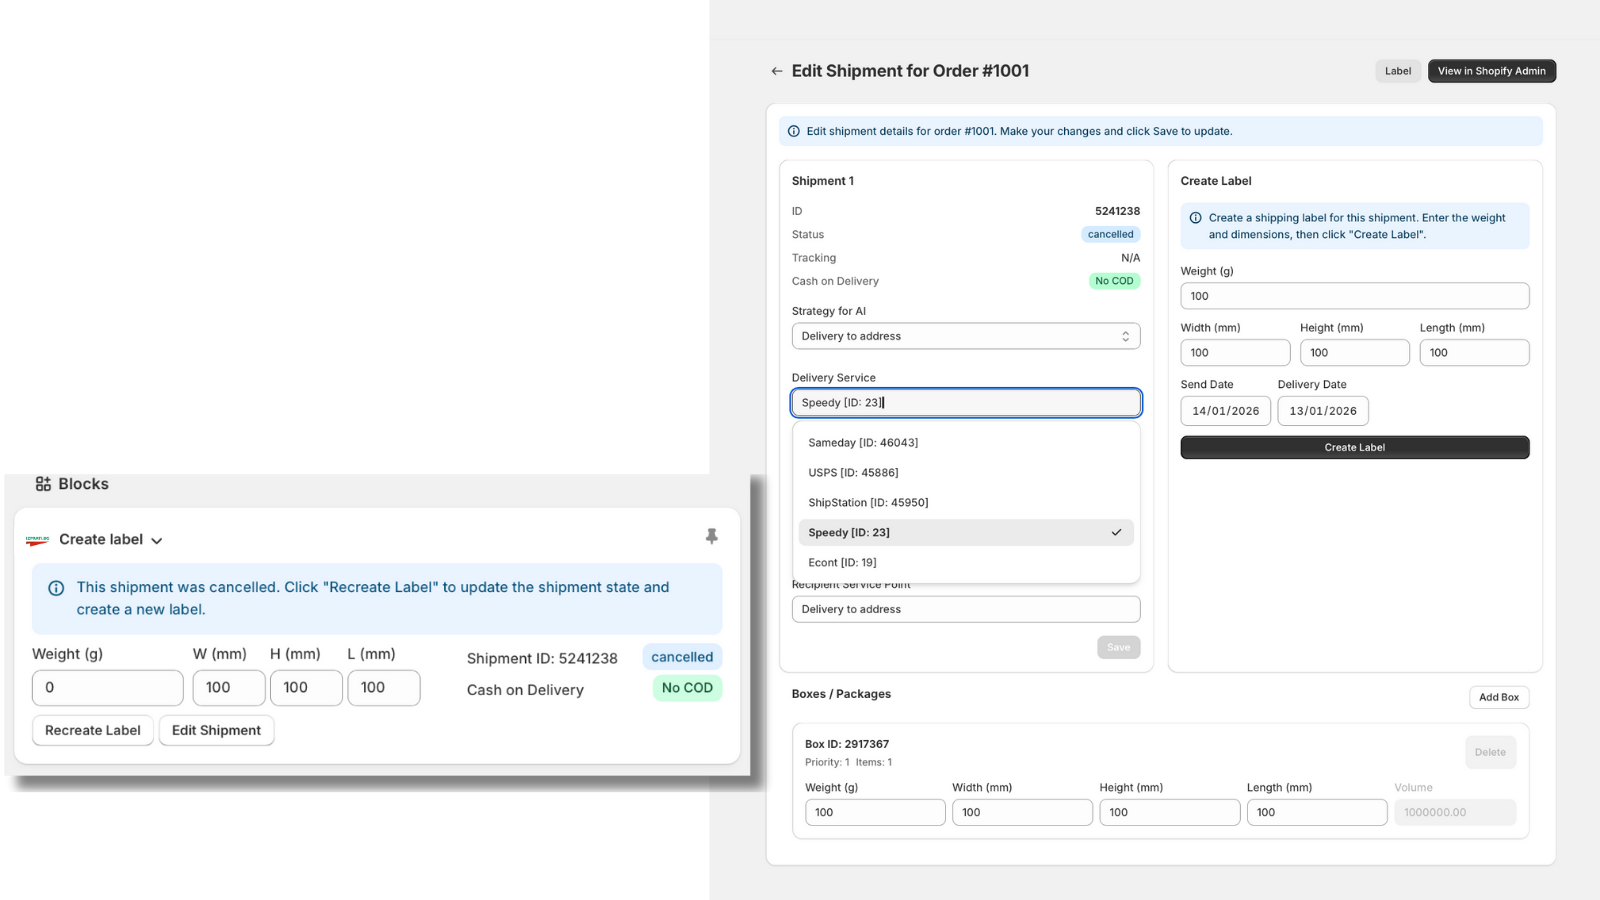Click the Delivery Service combo box
The height and width of the screenshot is (900, 1600).
[x=965, y=403]
